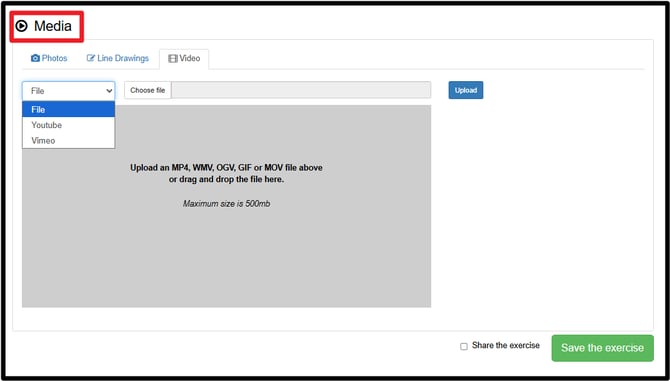Click the file name field beside Choose file

301,90
